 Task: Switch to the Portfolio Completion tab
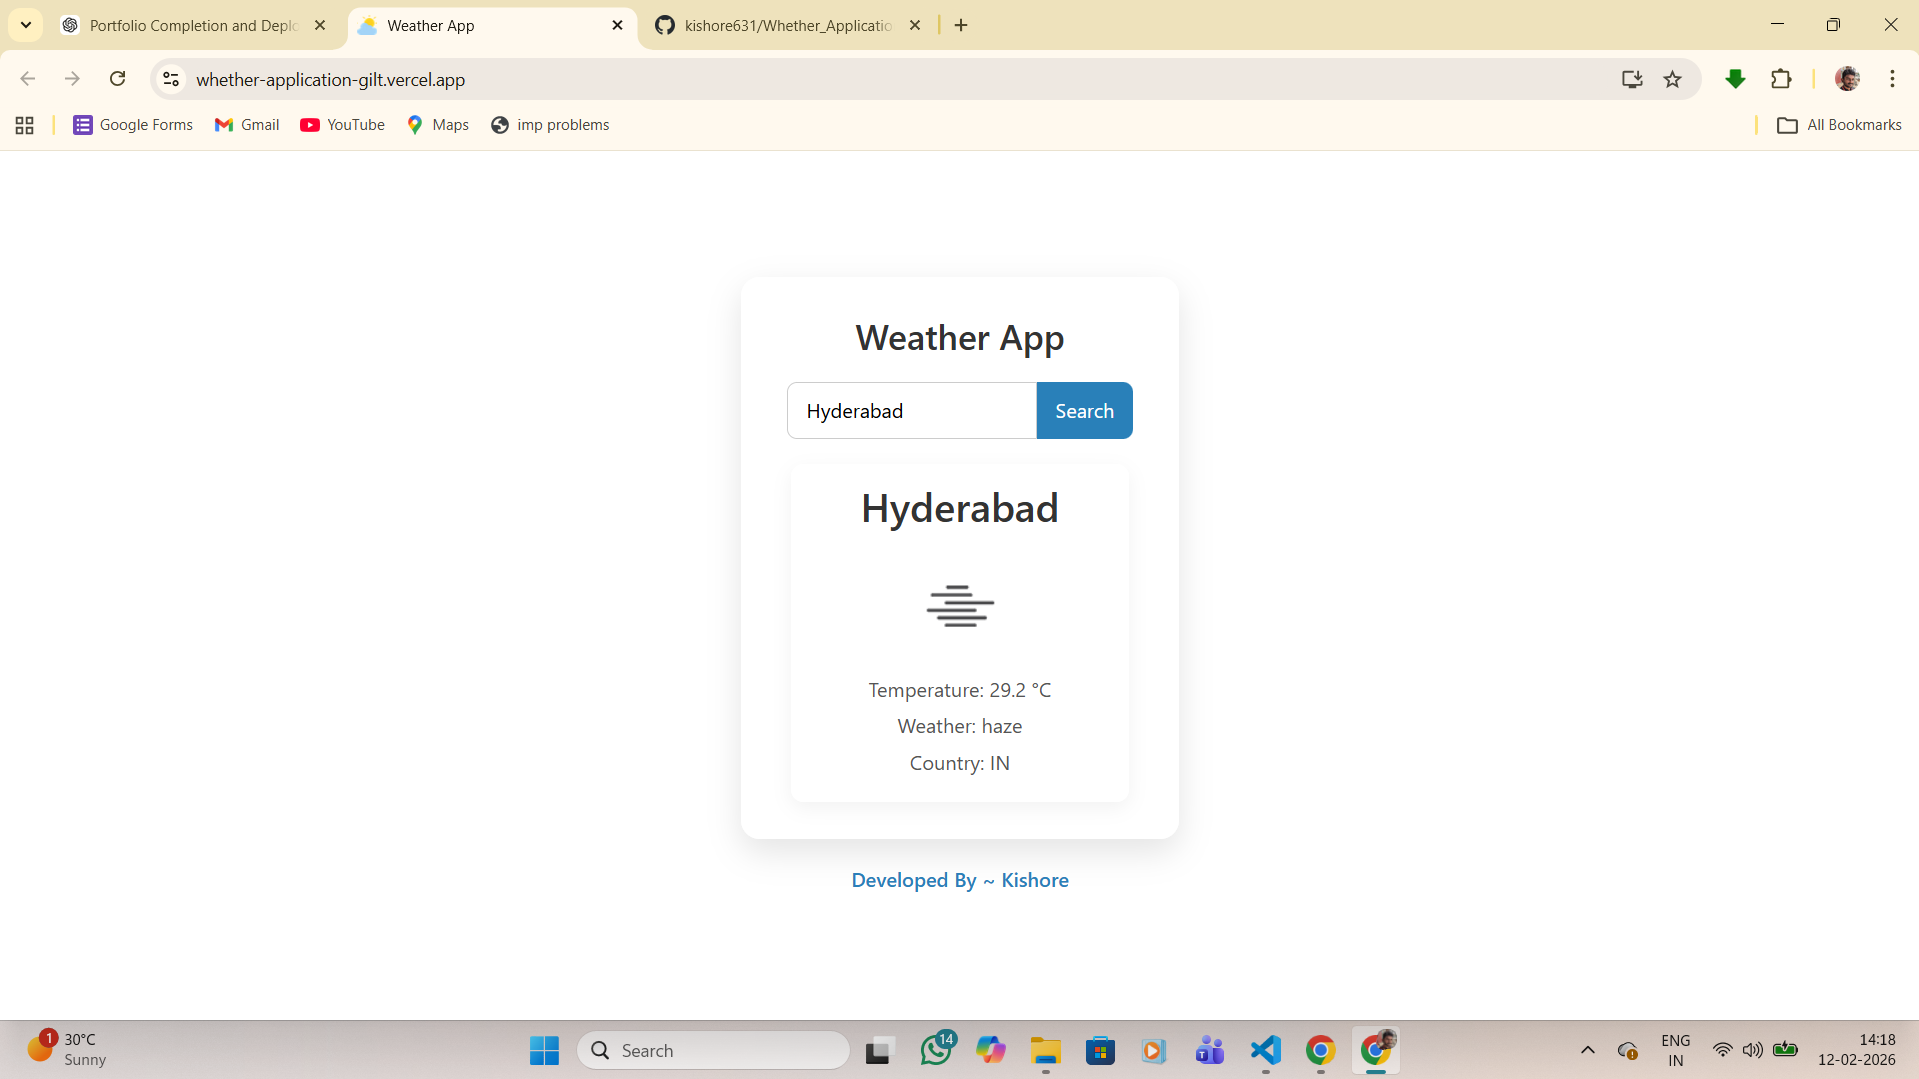(x=190, y=25)
